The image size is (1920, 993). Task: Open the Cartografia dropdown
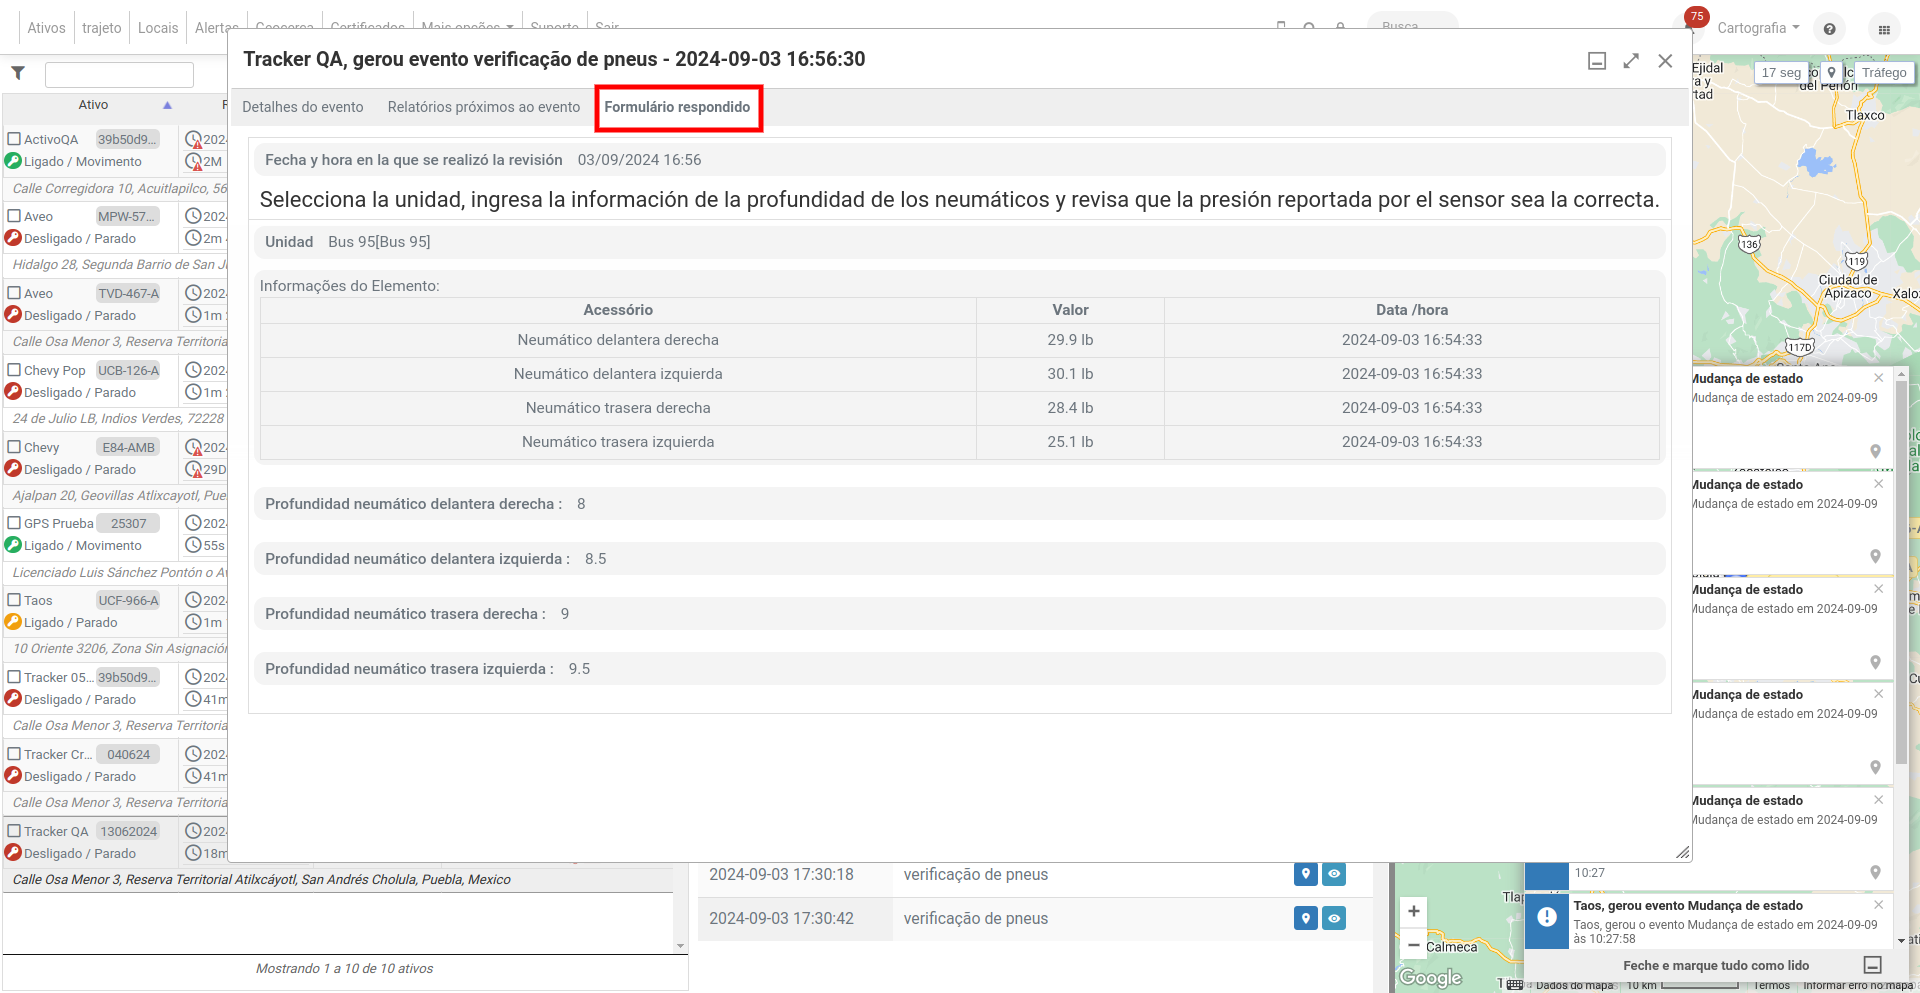click(x=1758, y=28)
